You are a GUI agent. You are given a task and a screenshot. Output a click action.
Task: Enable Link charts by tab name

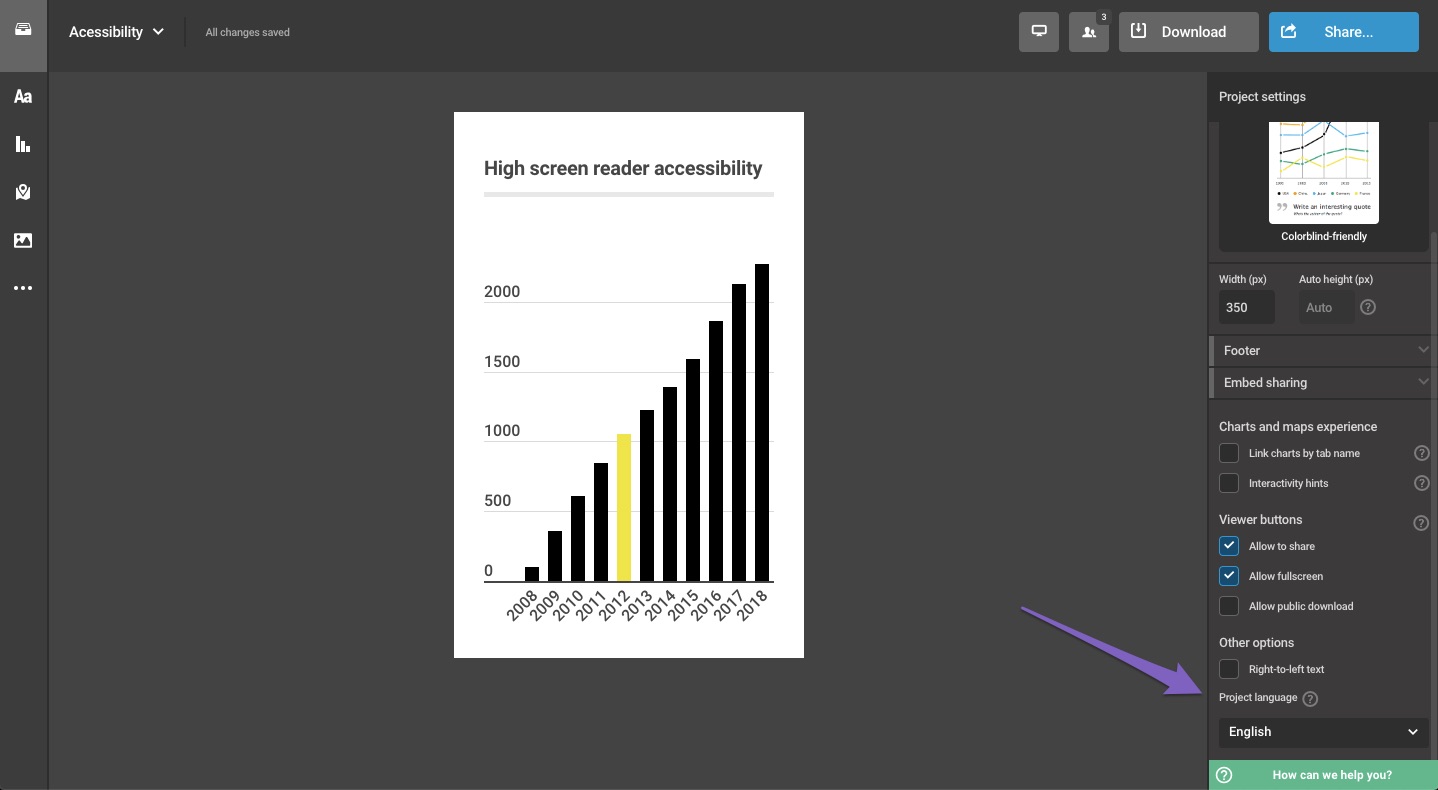[x=1229, y=453]
